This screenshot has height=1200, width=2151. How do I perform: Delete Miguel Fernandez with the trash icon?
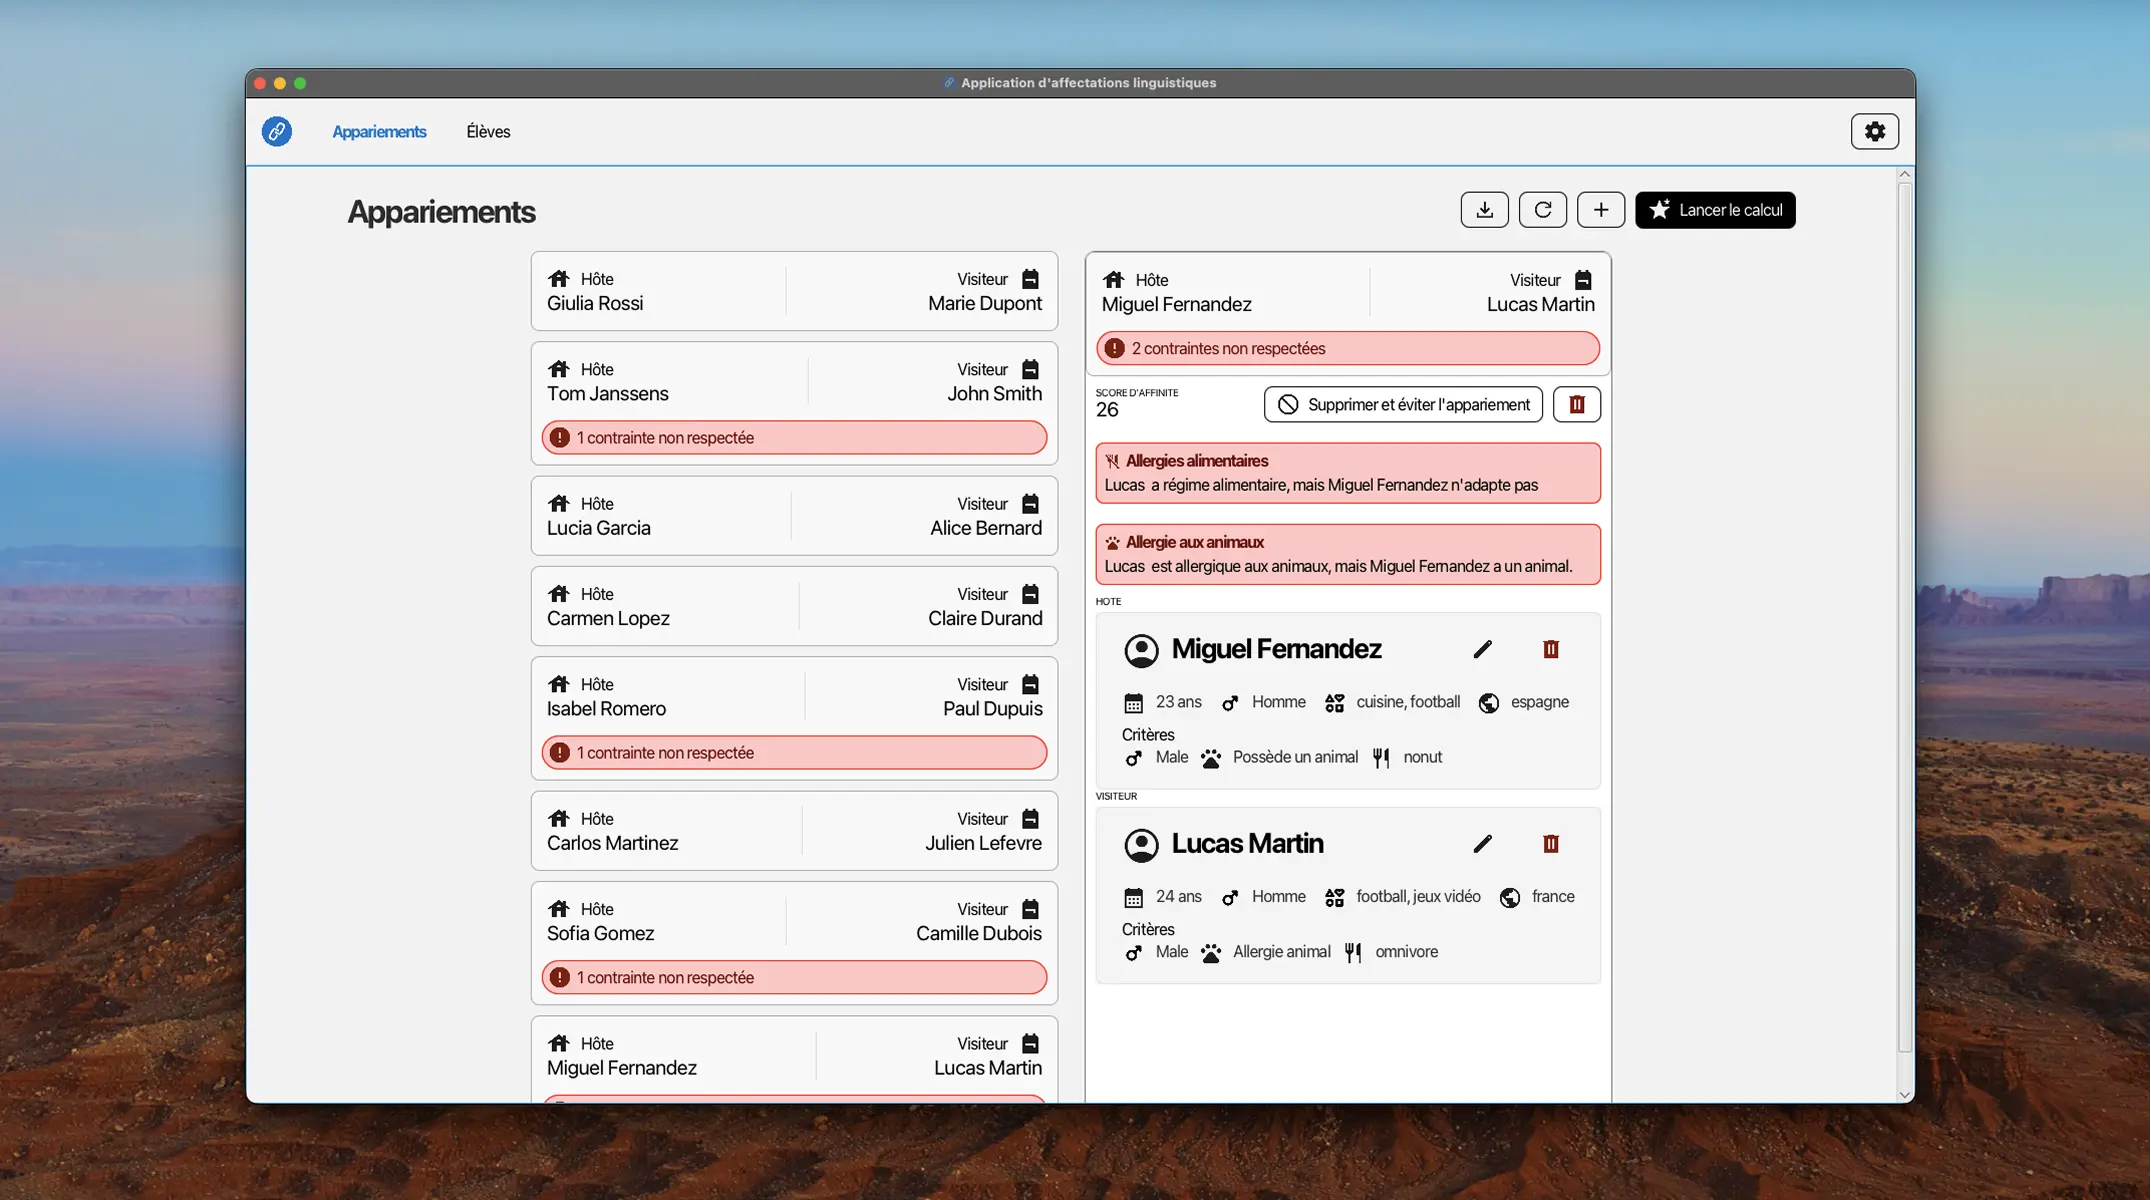click(x=1551, y=649)
